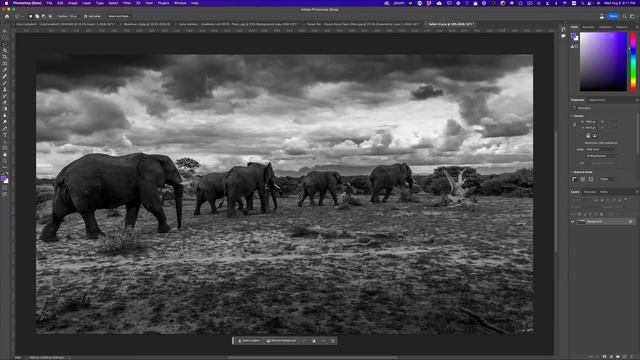
Task: Open the RGB Color mode dropdown
Action: (x=600, y=149)
